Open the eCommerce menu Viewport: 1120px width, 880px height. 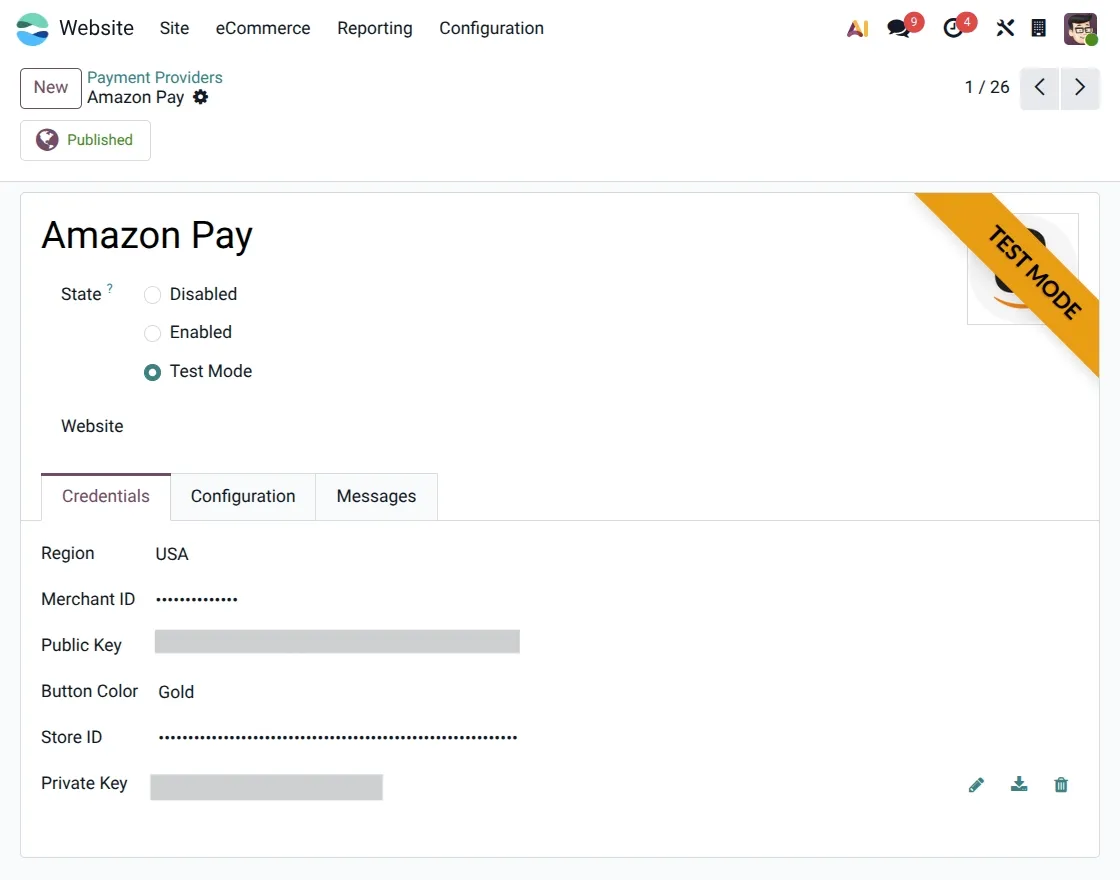263,29
